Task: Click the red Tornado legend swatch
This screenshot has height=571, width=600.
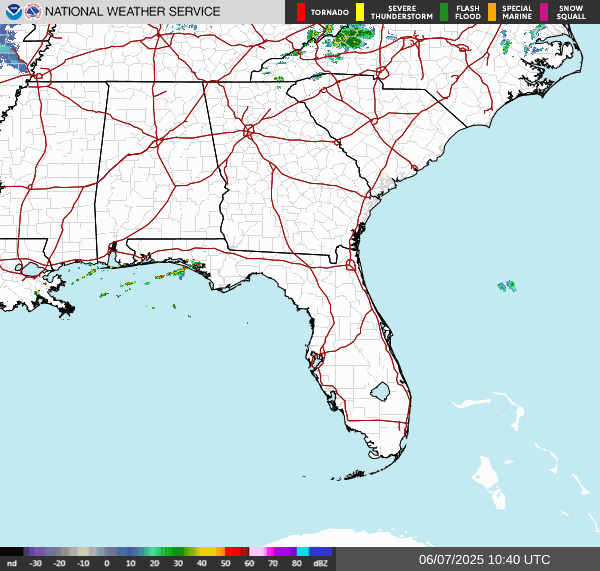Action: tap(301, 12)
